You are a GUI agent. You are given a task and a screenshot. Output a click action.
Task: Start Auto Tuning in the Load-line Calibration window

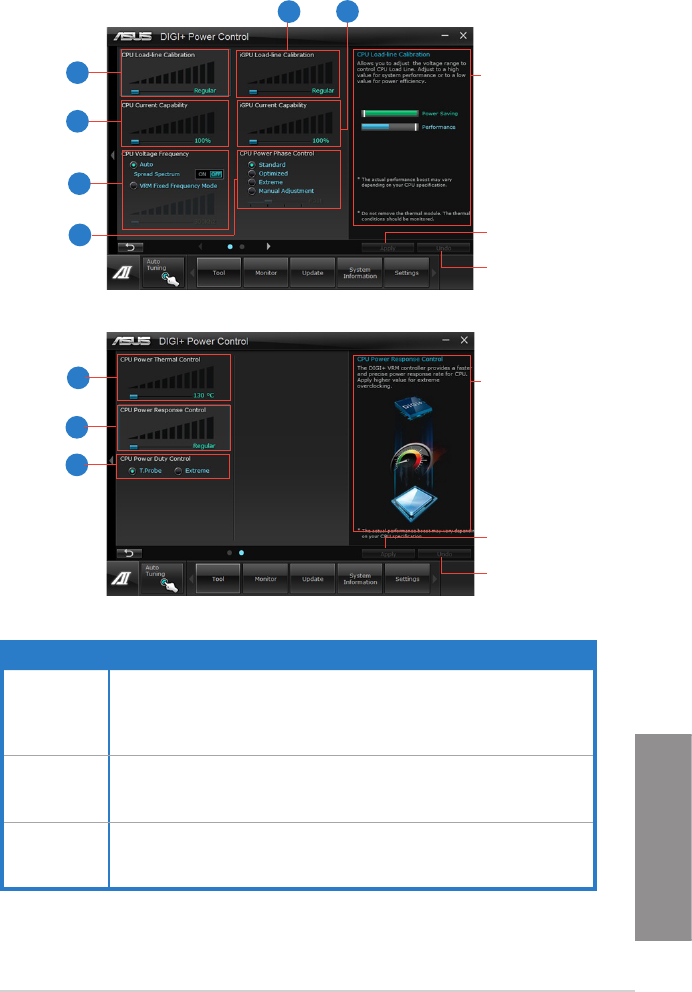click(x=163, y=272)
